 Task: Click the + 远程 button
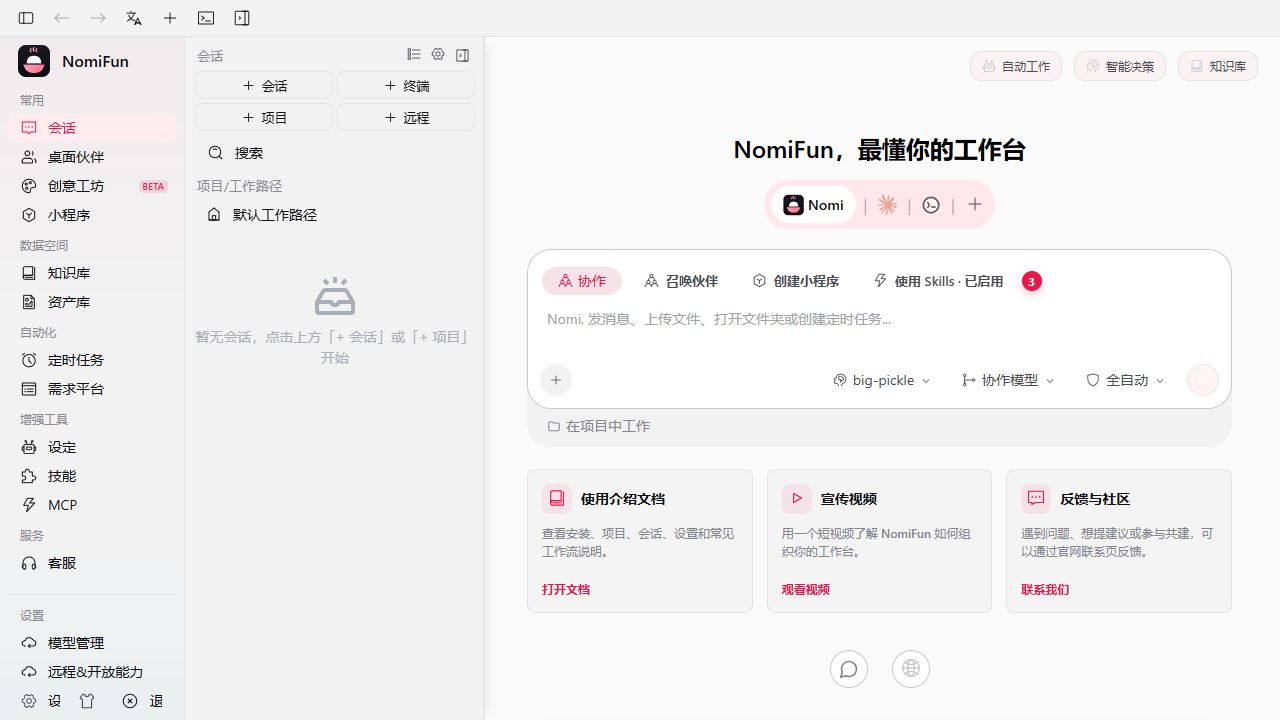(x=406, y=117)
